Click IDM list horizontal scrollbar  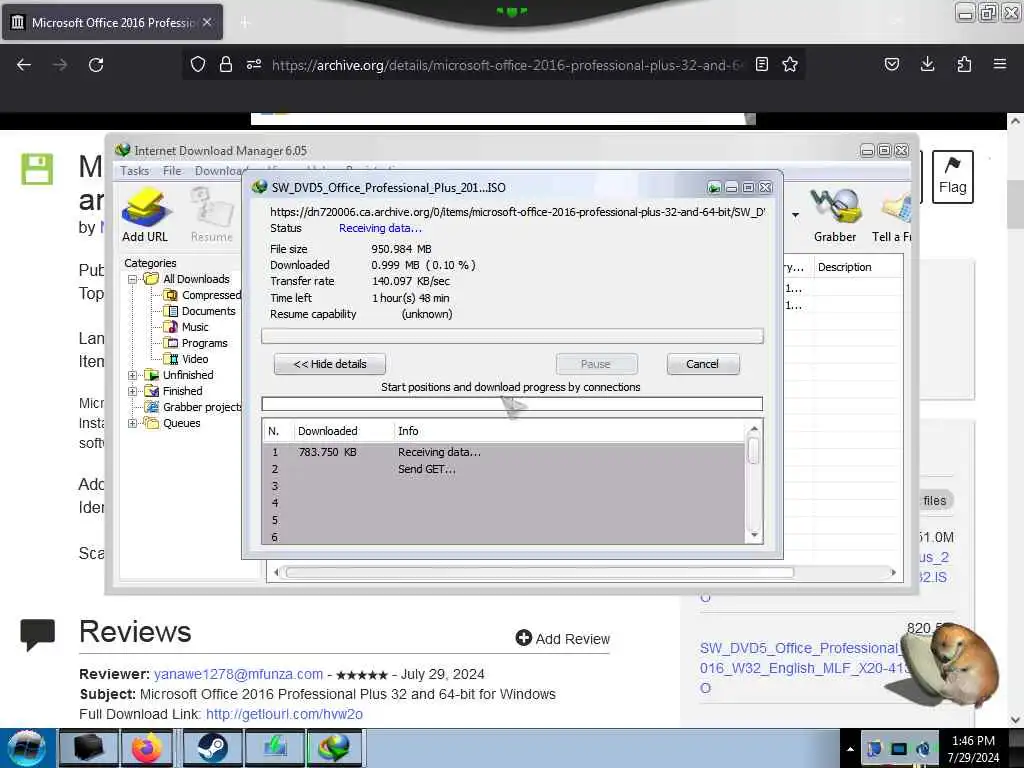pos(539,572)
